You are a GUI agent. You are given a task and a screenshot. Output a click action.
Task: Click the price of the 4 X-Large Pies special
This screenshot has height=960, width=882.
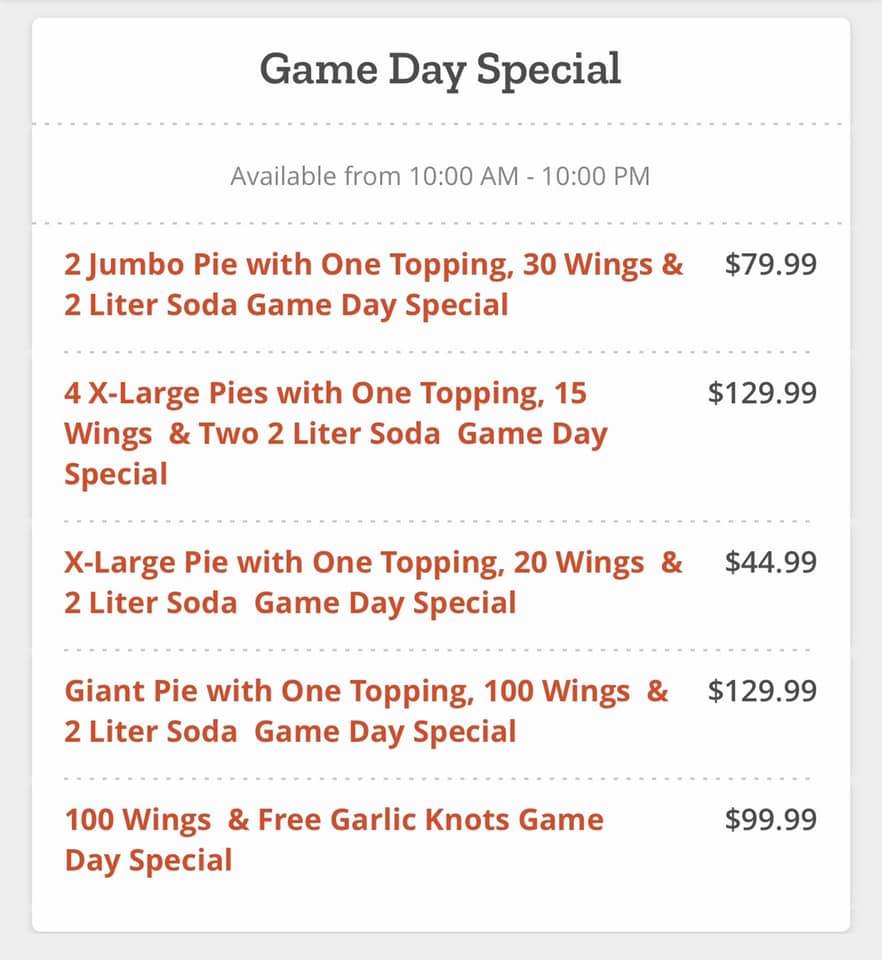(x=762, y=393)
